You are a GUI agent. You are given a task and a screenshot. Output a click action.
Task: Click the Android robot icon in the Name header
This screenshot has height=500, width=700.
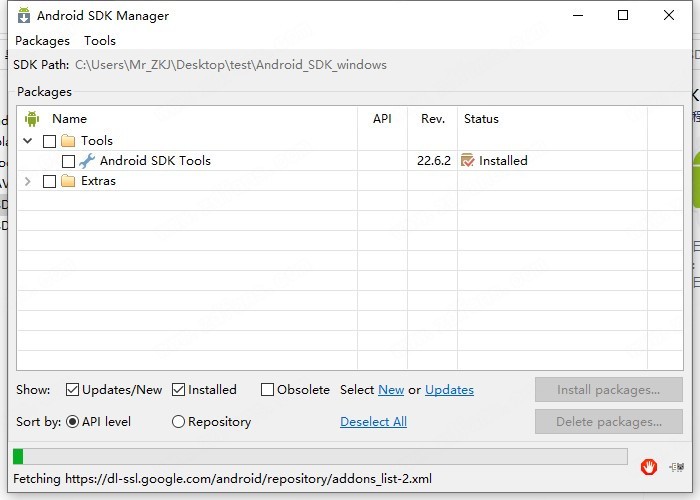point(32,119)
